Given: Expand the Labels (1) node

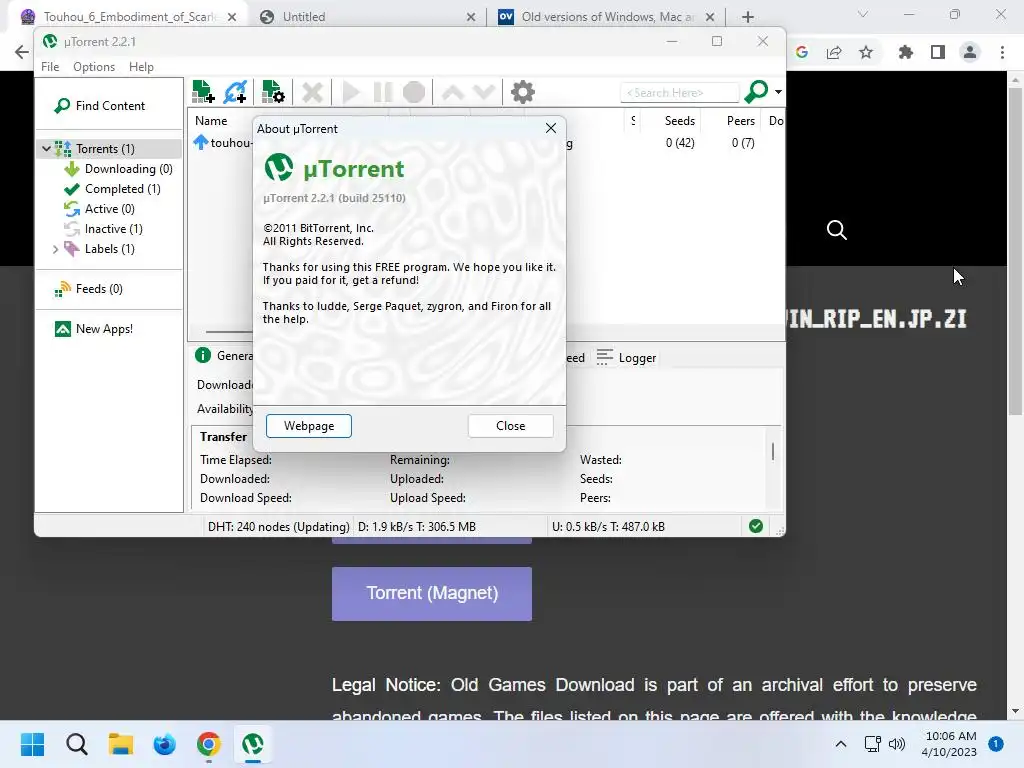Looking at the screenshot, I should tap(56, 249).
